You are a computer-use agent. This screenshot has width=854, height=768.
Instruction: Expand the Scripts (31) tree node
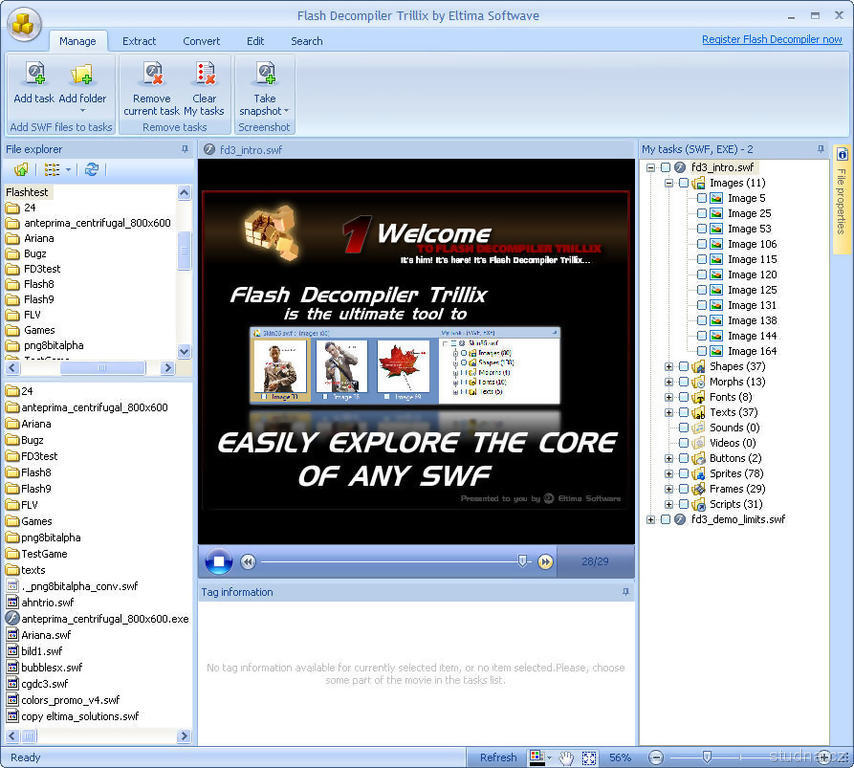(669, 505)
